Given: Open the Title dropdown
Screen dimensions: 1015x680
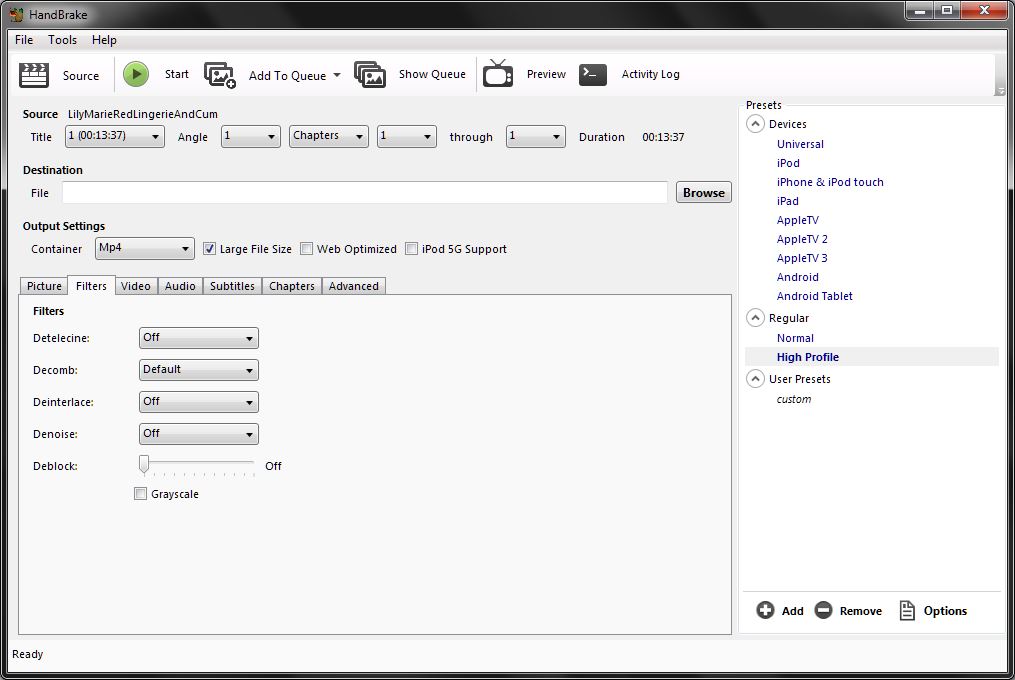Looking at the screenshot, I should point(115,137).
